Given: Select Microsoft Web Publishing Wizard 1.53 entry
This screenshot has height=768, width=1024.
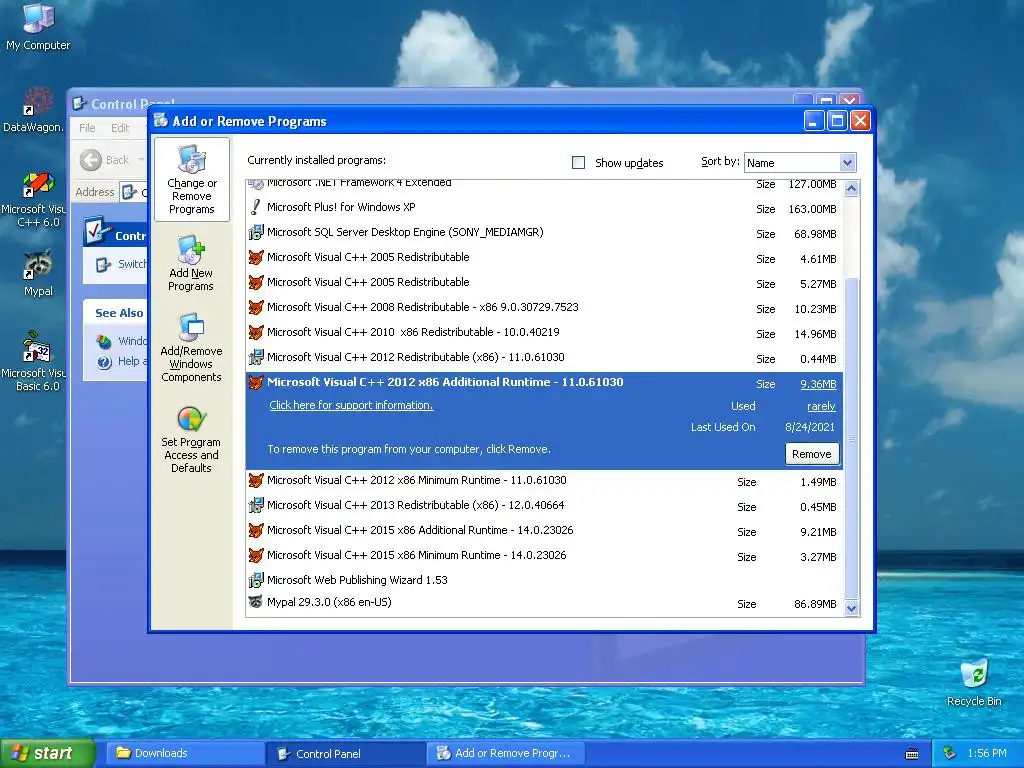Looking at the screenshot, I should [x=545, y=580].
